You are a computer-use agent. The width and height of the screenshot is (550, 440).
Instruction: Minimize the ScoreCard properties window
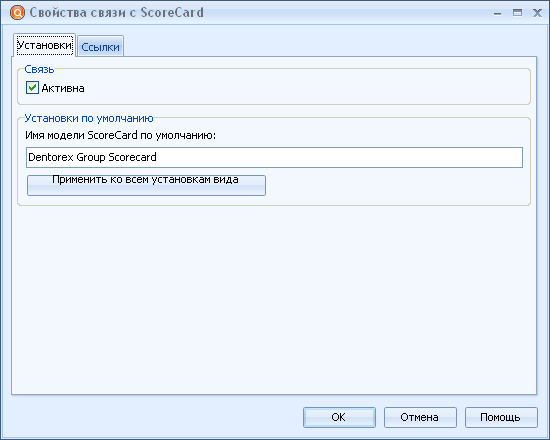(x=497, y=13)
